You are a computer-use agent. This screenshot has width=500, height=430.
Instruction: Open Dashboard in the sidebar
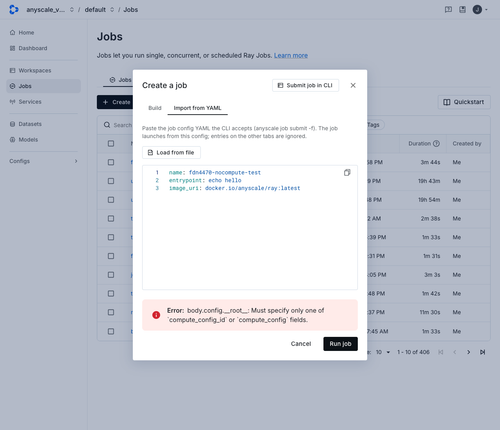point(28,48)
